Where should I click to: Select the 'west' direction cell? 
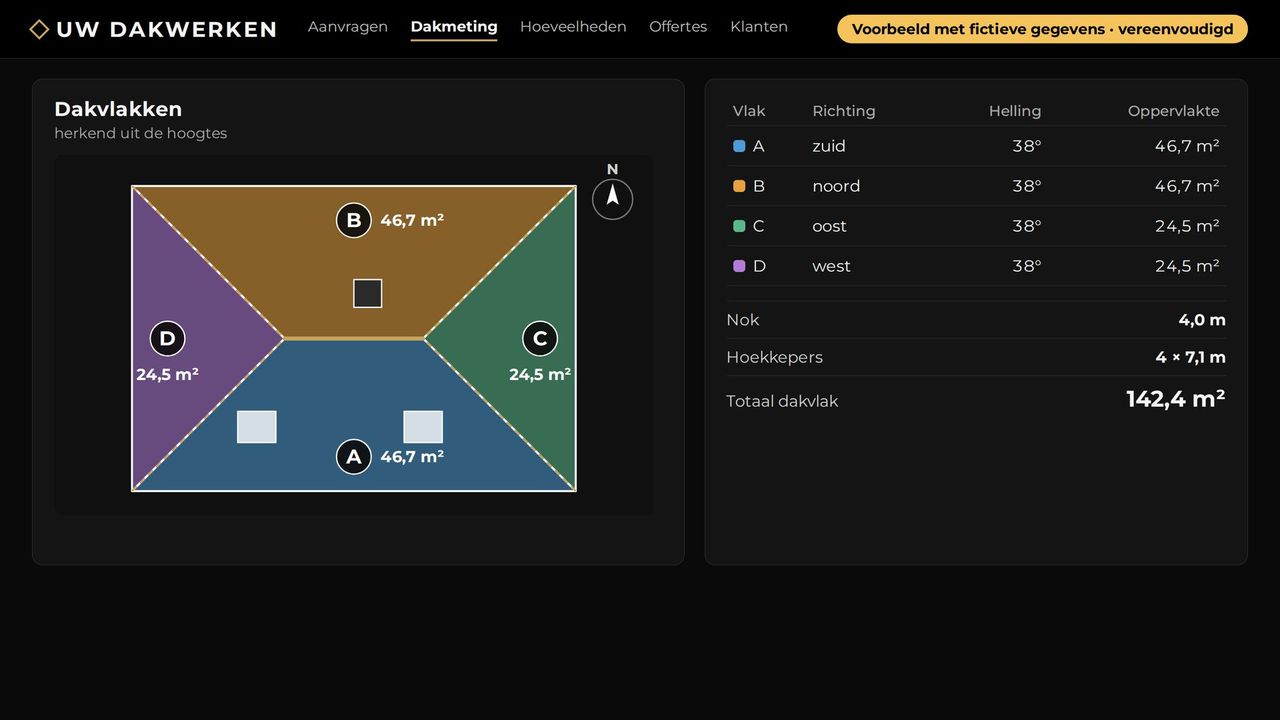831,266
